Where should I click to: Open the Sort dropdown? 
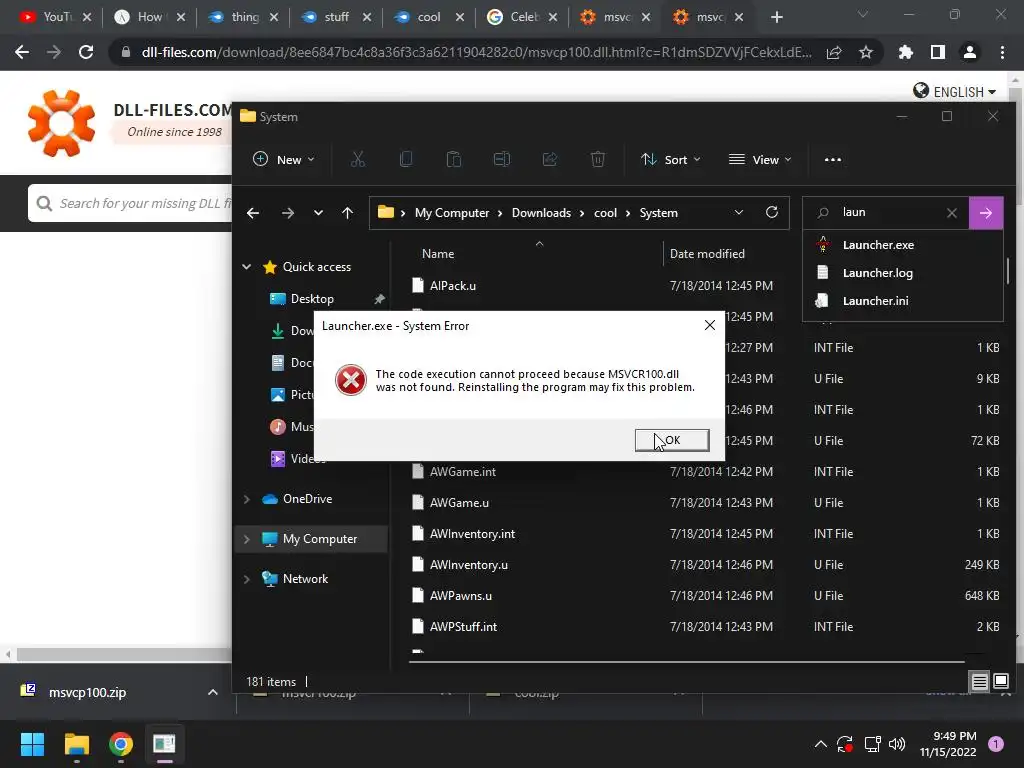pyautogui.click(x=671, y=159)
